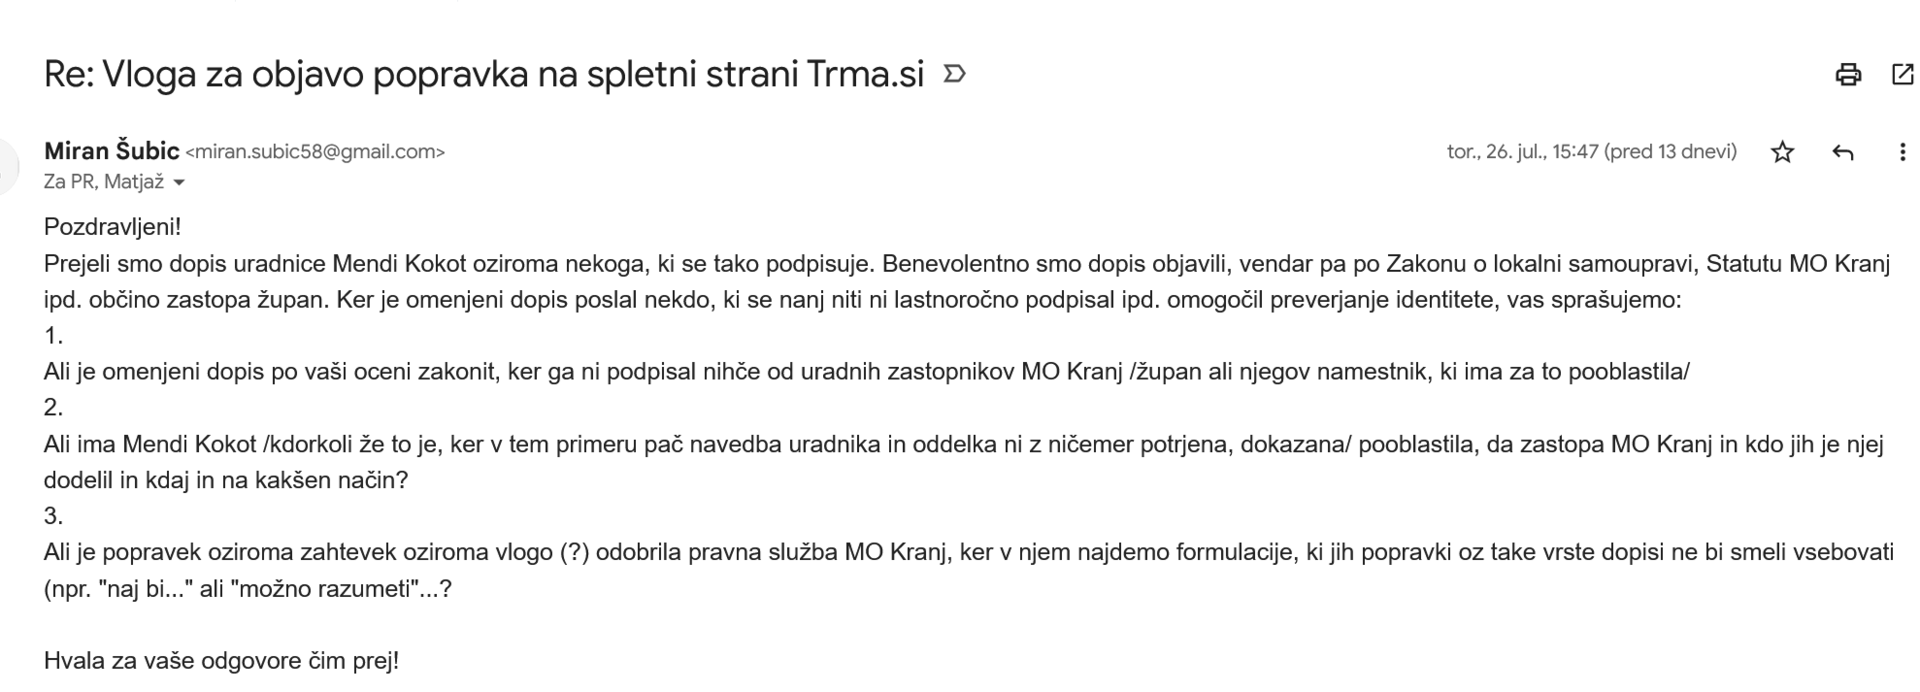Click the print all icon

pos(1848,75)
